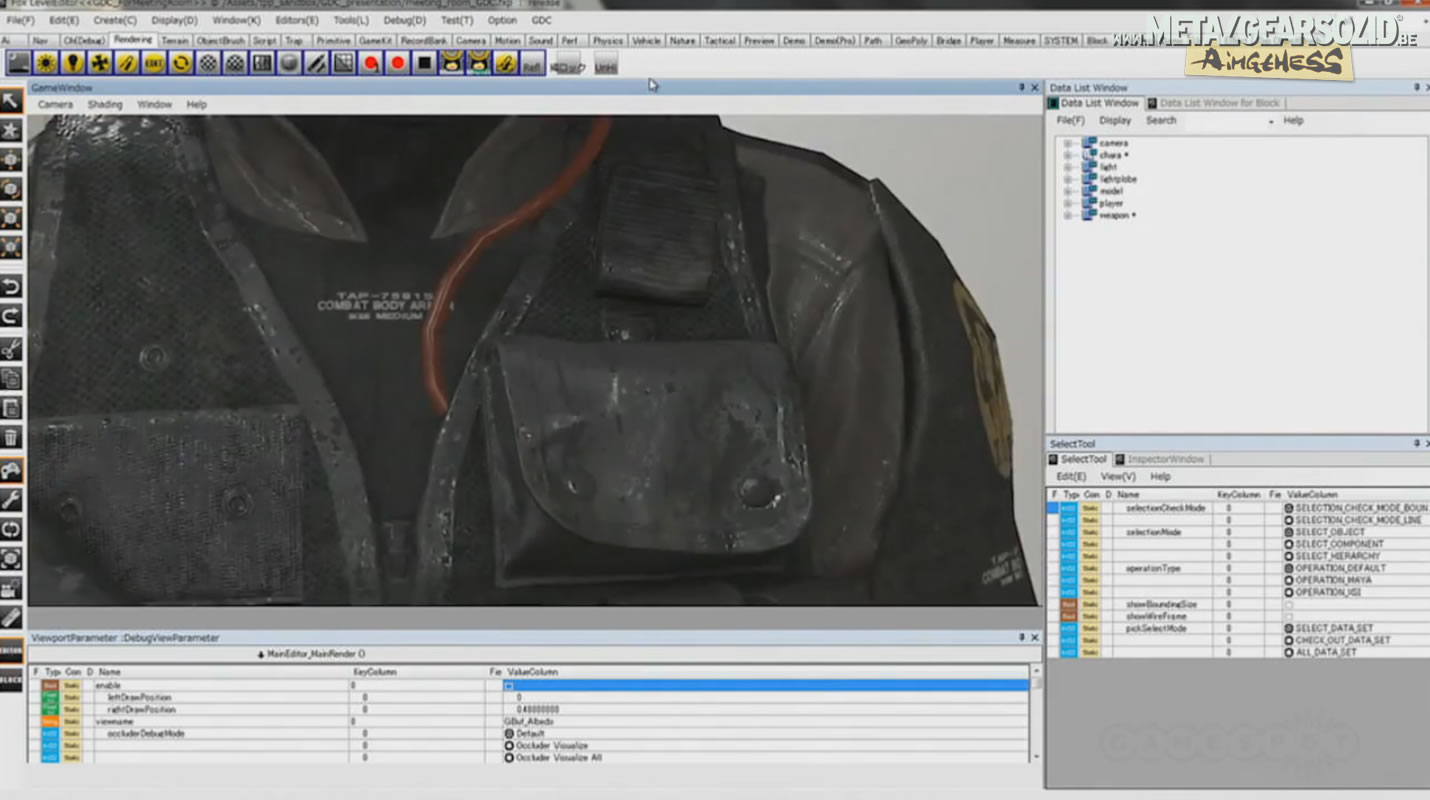
Task: Click the solid red record circle icon
Action: click(397, 63)
